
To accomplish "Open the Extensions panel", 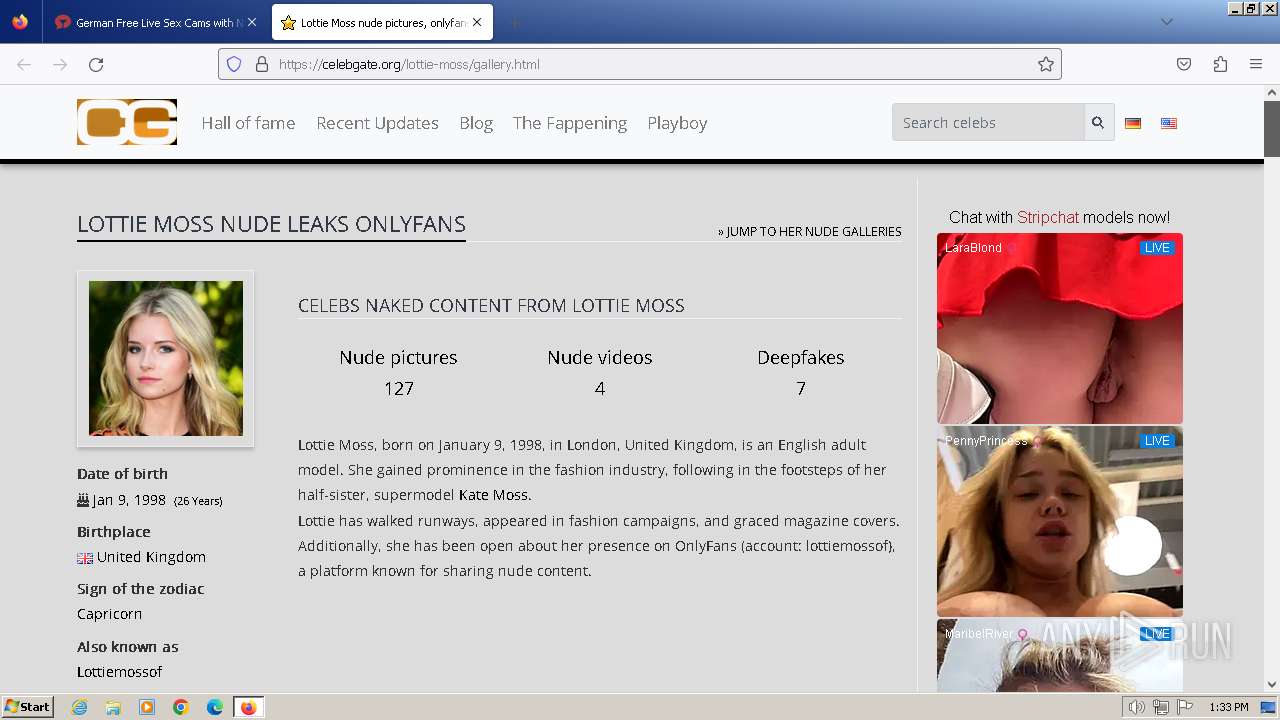I will [1220, 64].
